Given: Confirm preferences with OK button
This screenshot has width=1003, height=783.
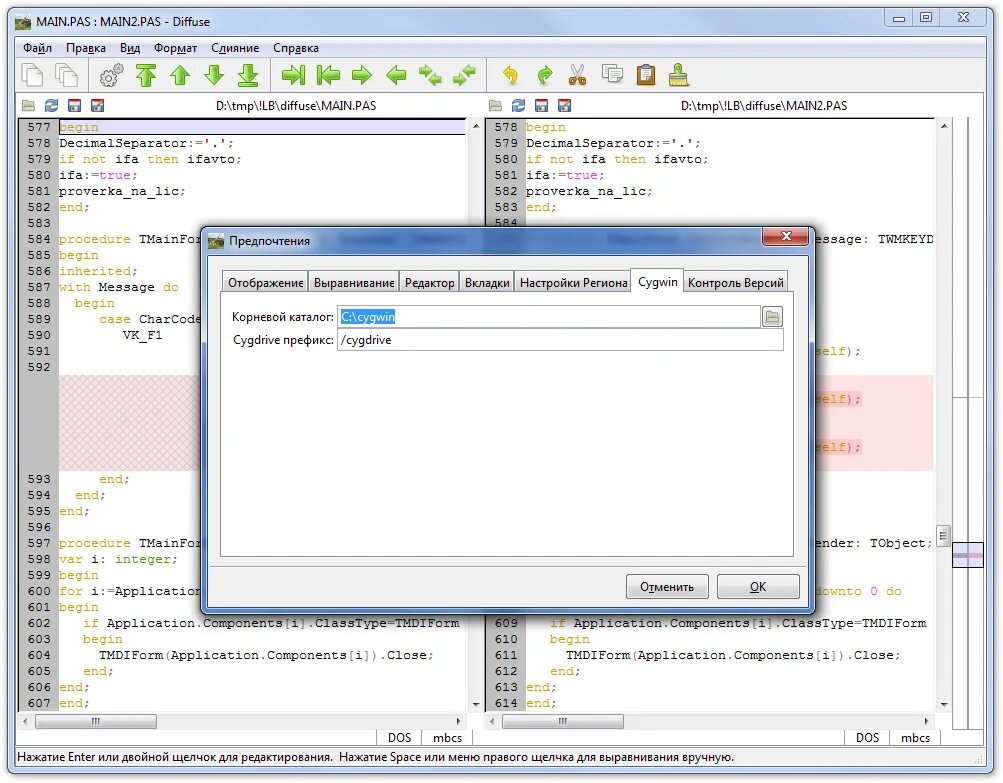Looking at the screenshot, I should [758, 587].
